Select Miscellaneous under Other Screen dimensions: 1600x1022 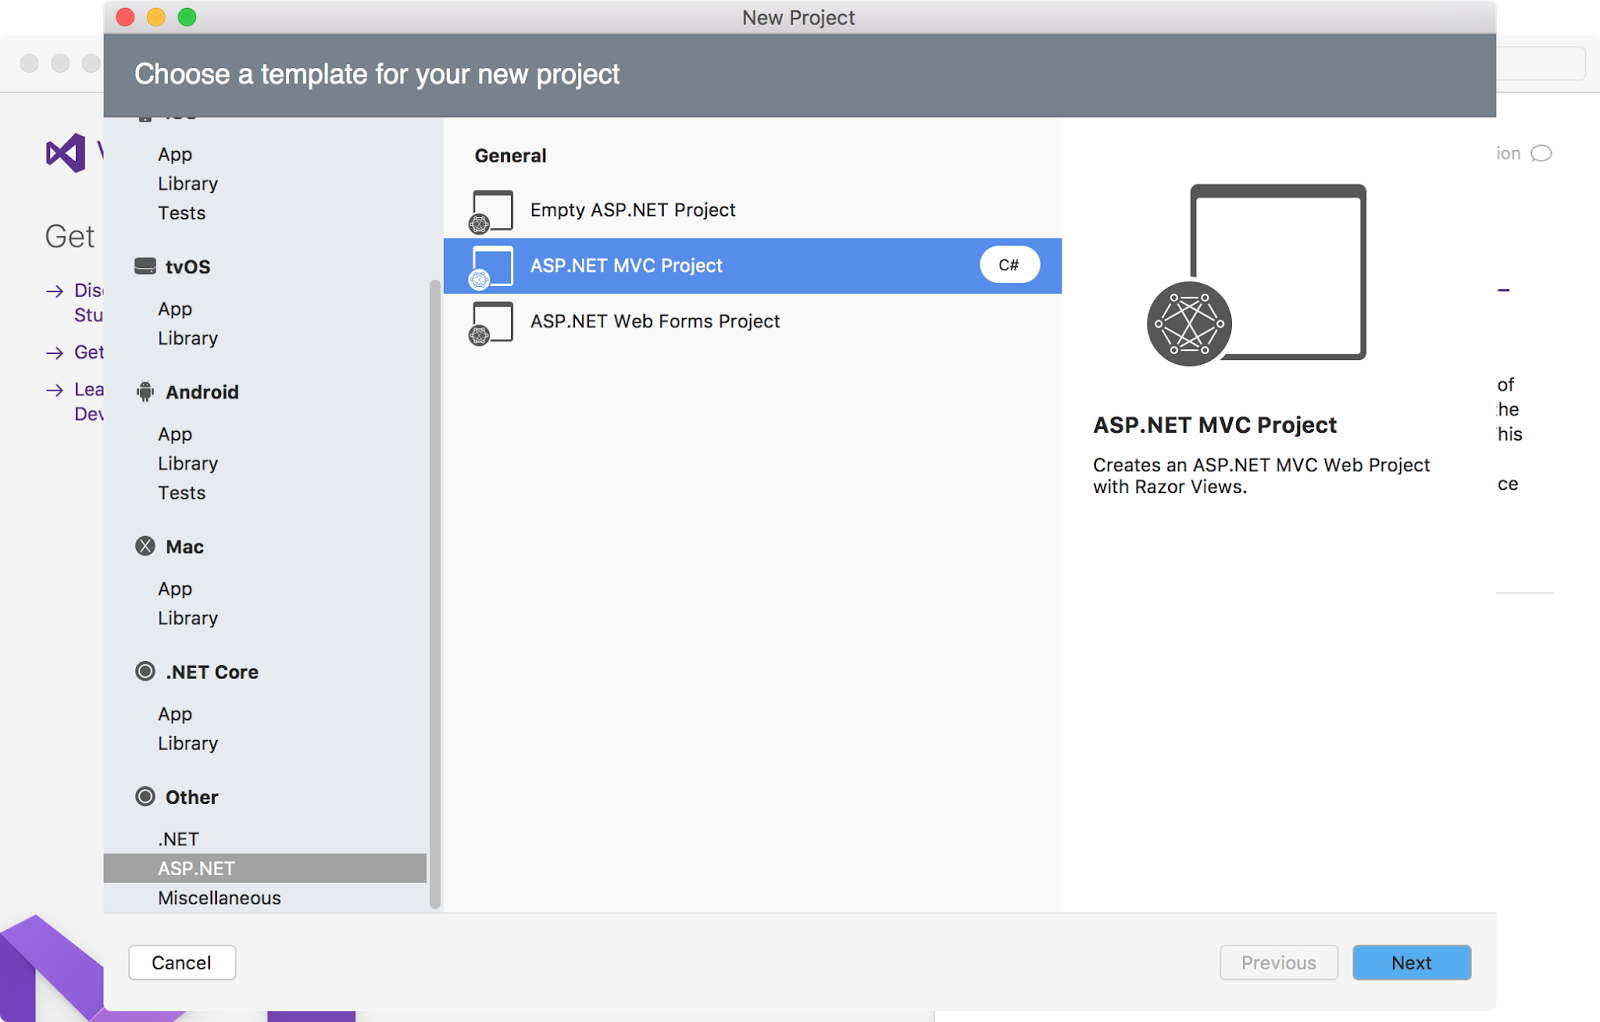pos(219,898)
